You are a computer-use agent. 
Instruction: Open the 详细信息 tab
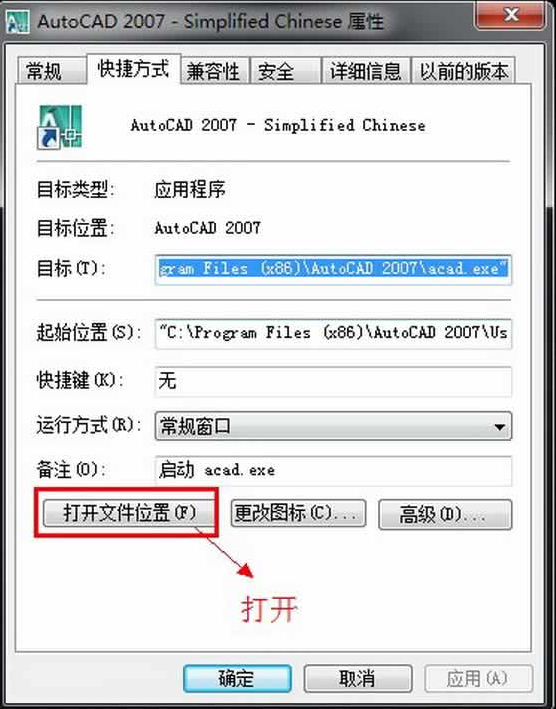(366, 71)
